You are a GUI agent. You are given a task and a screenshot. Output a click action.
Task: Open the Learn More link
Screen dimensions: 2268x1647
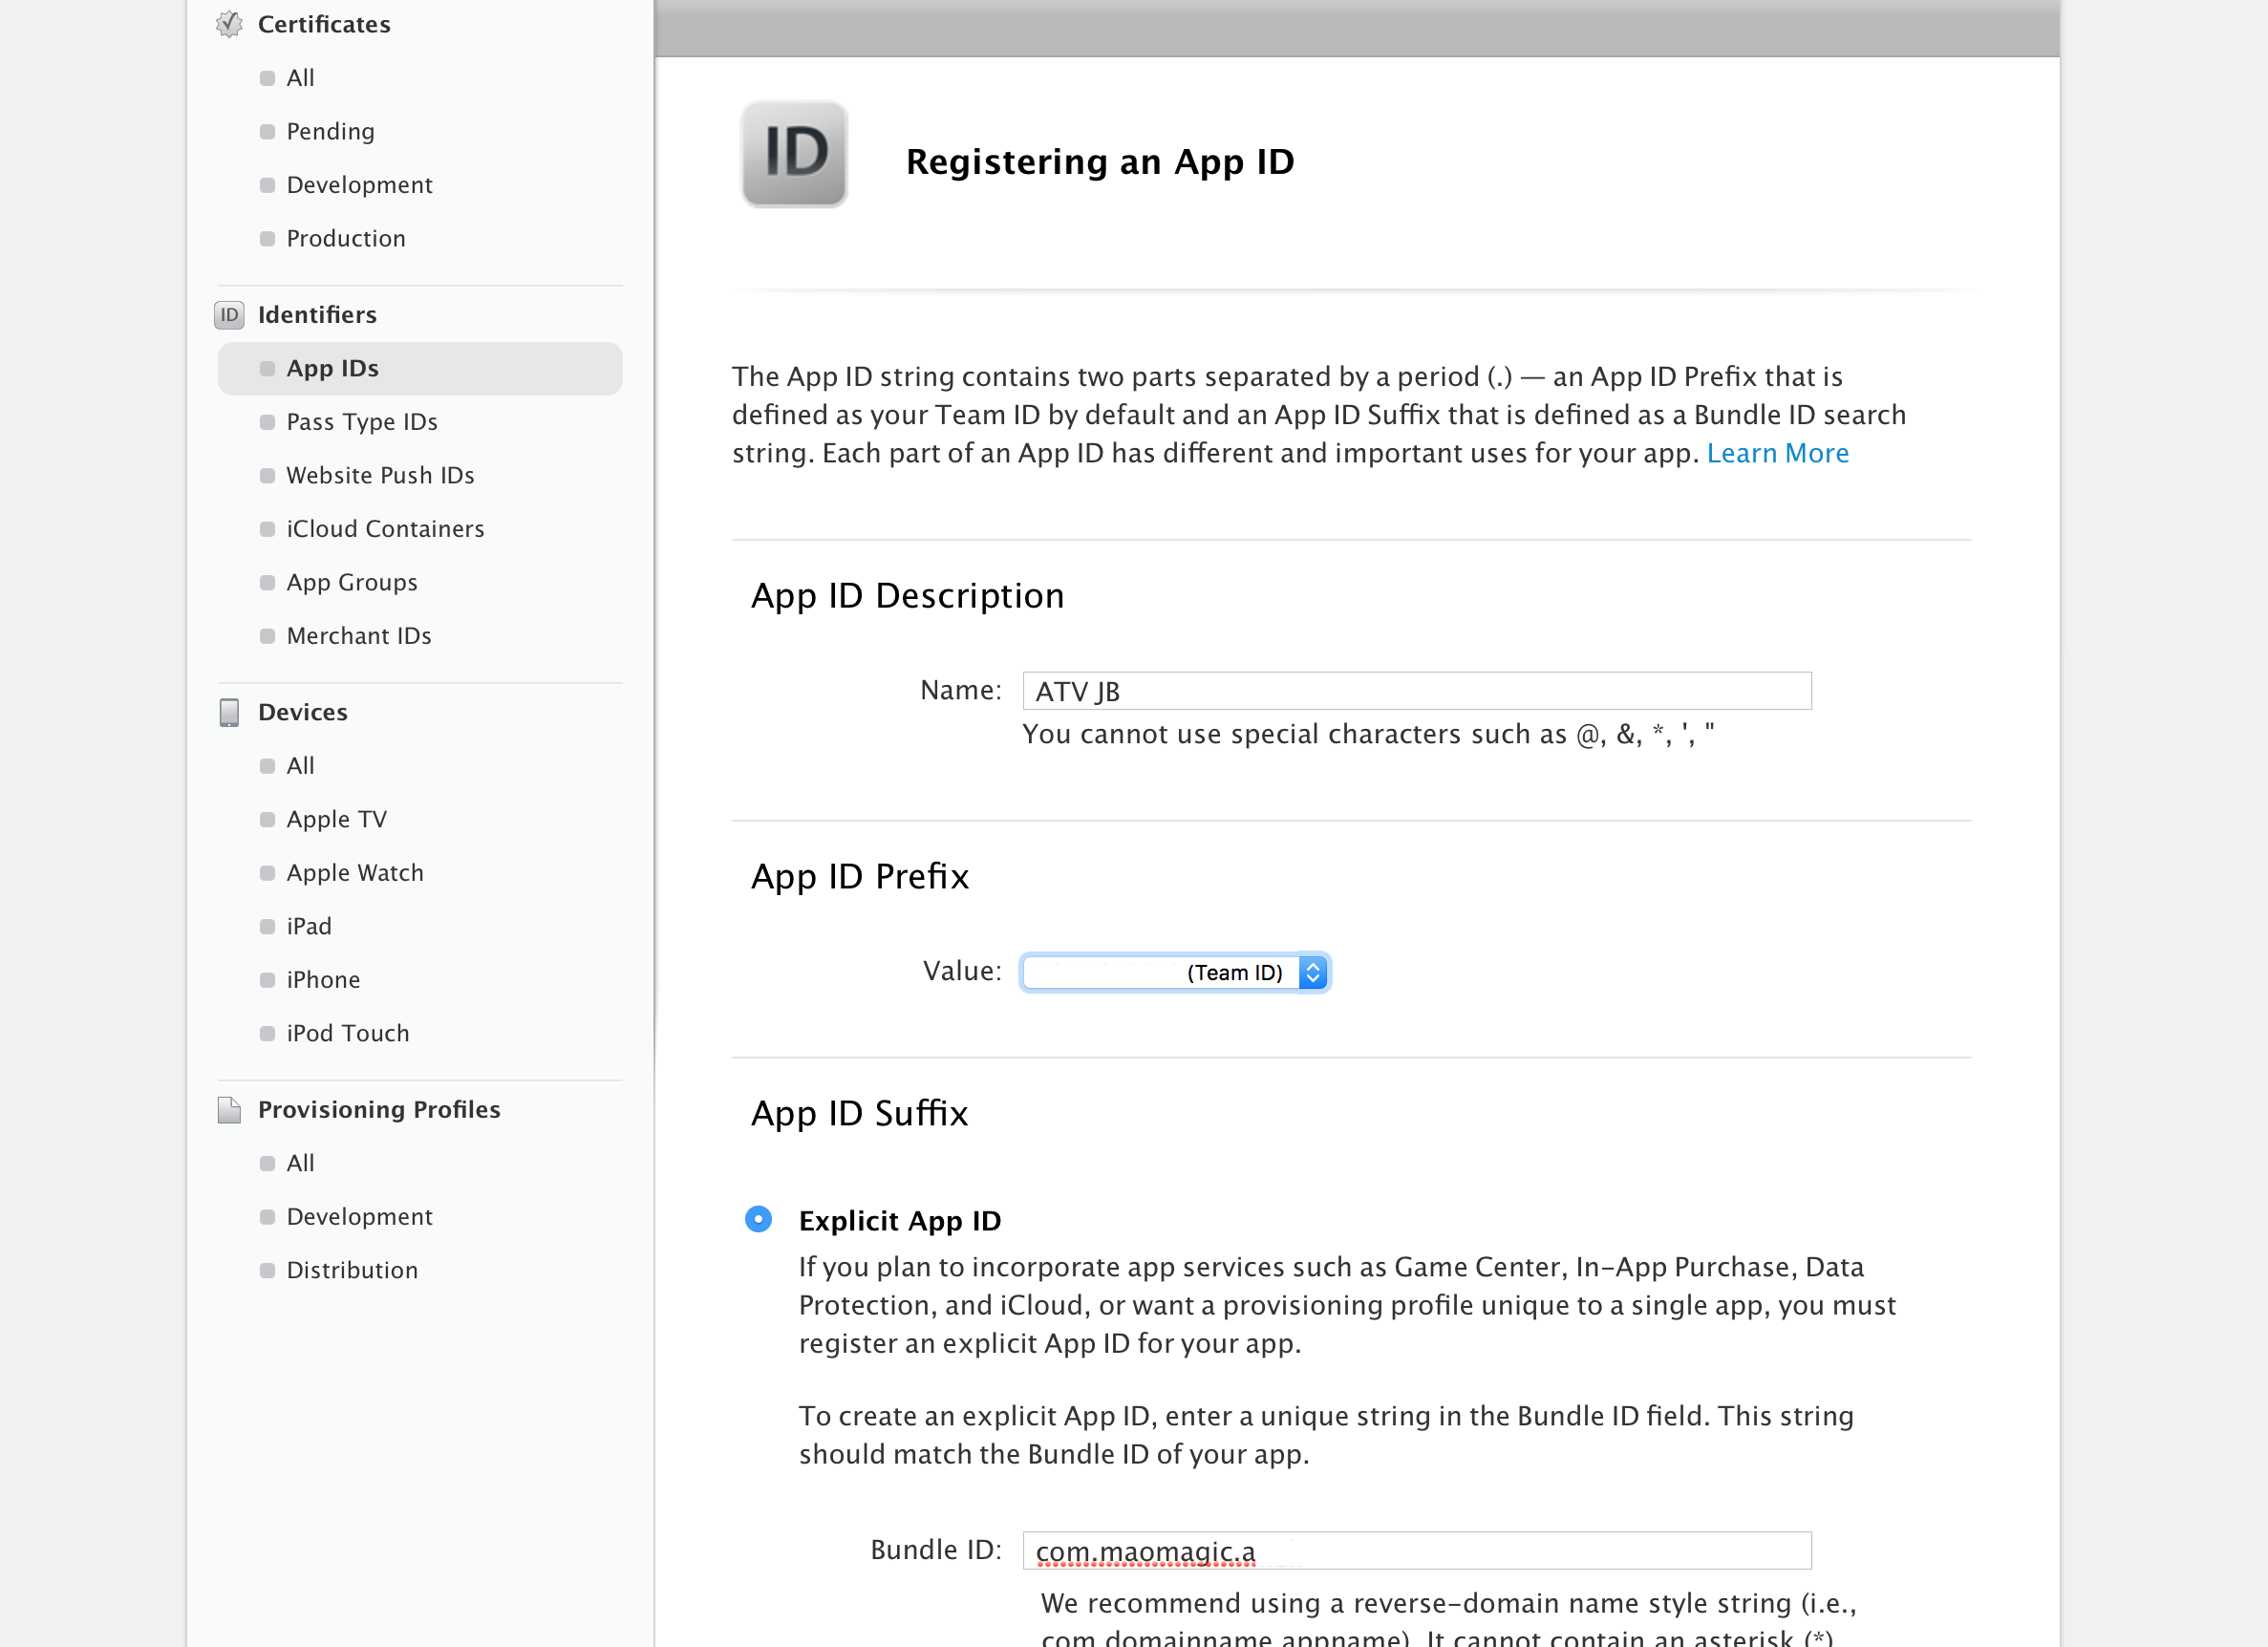[x=1777, y=453]
